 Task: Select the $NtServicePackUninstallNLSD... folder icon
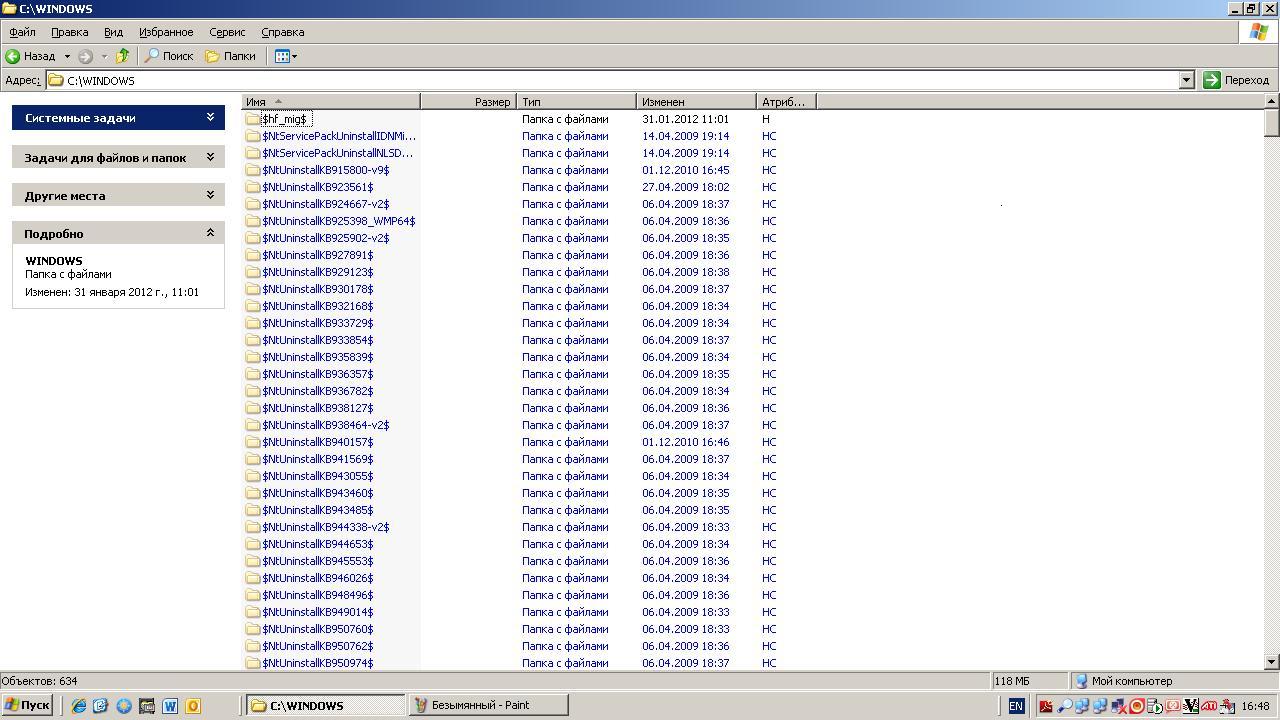253,153
